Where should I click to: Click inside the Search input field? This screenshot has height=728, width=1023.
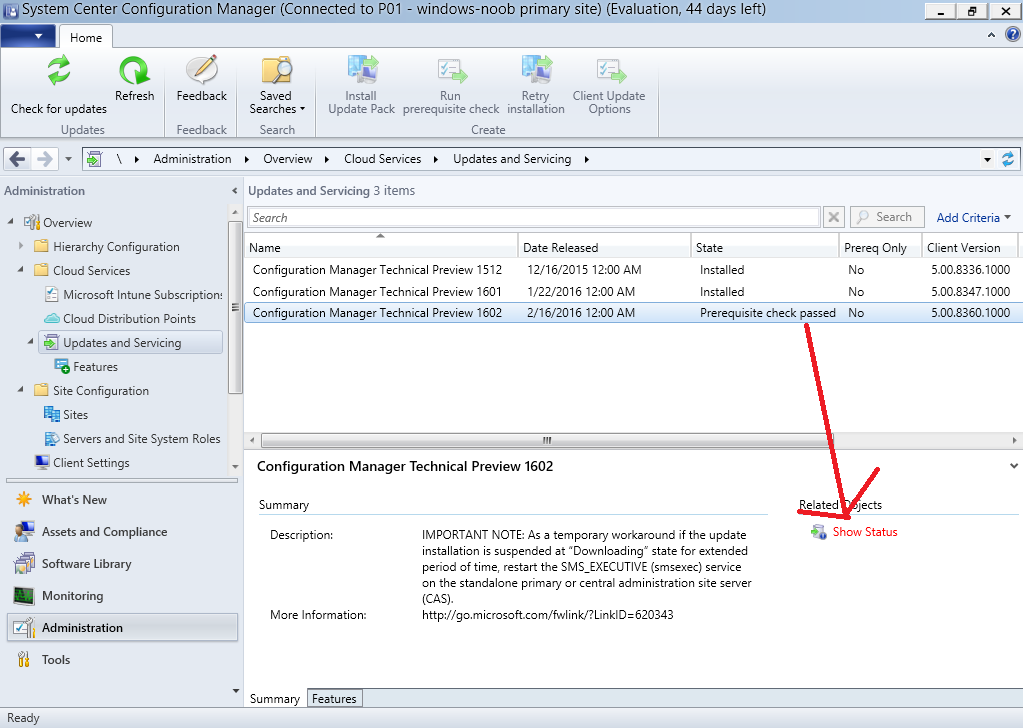534,217
